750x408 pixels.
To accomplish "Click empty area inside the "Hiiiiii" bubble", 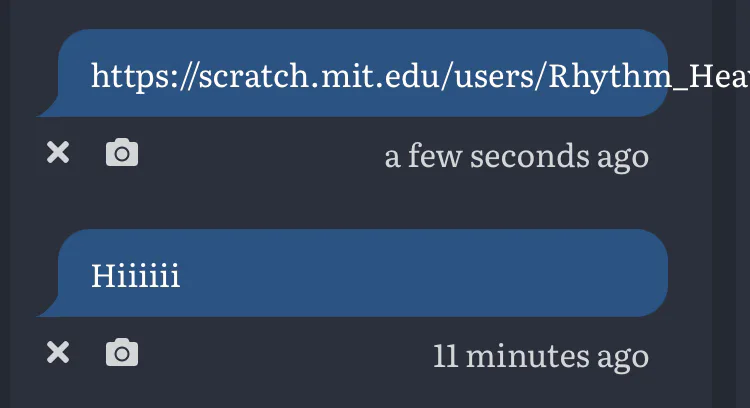I will 420,274.
